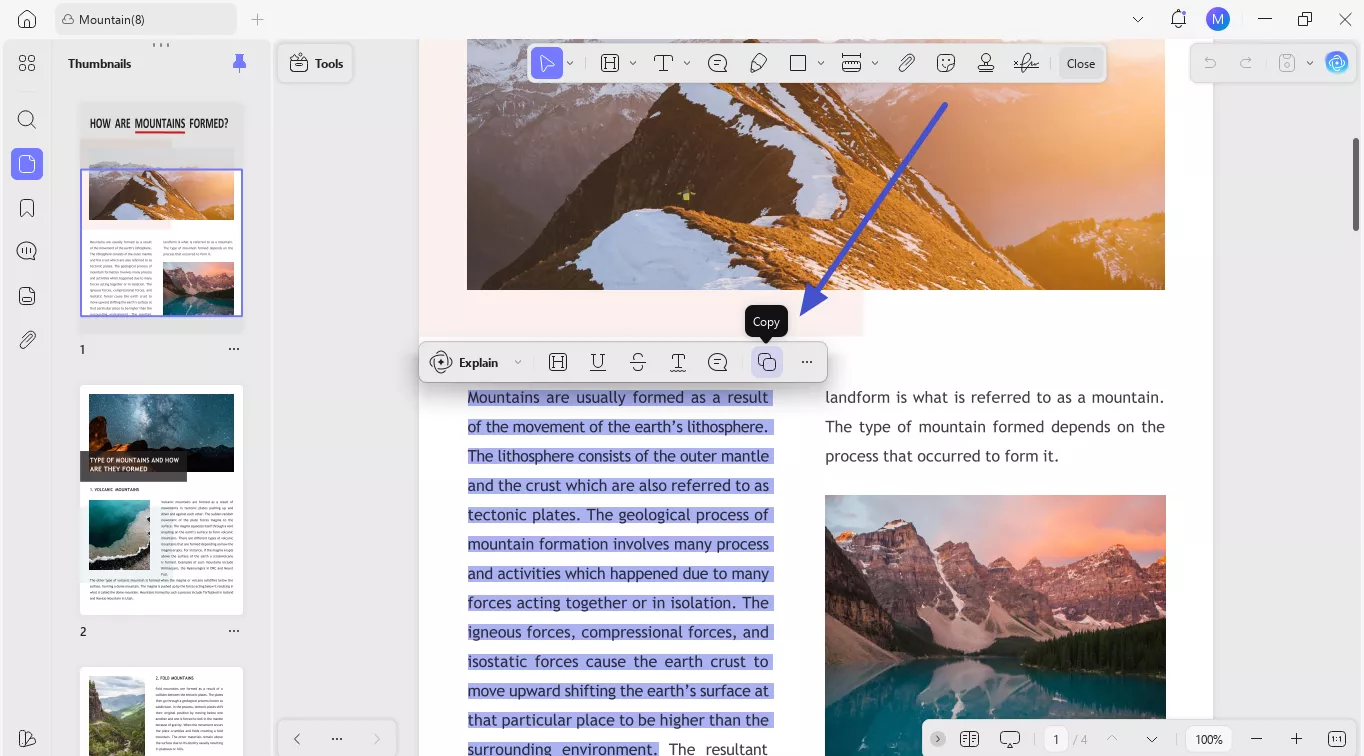Apply squiggly underline from floating toolbar
This screenshot has height=756, width=1364.
tap(678, 362)
